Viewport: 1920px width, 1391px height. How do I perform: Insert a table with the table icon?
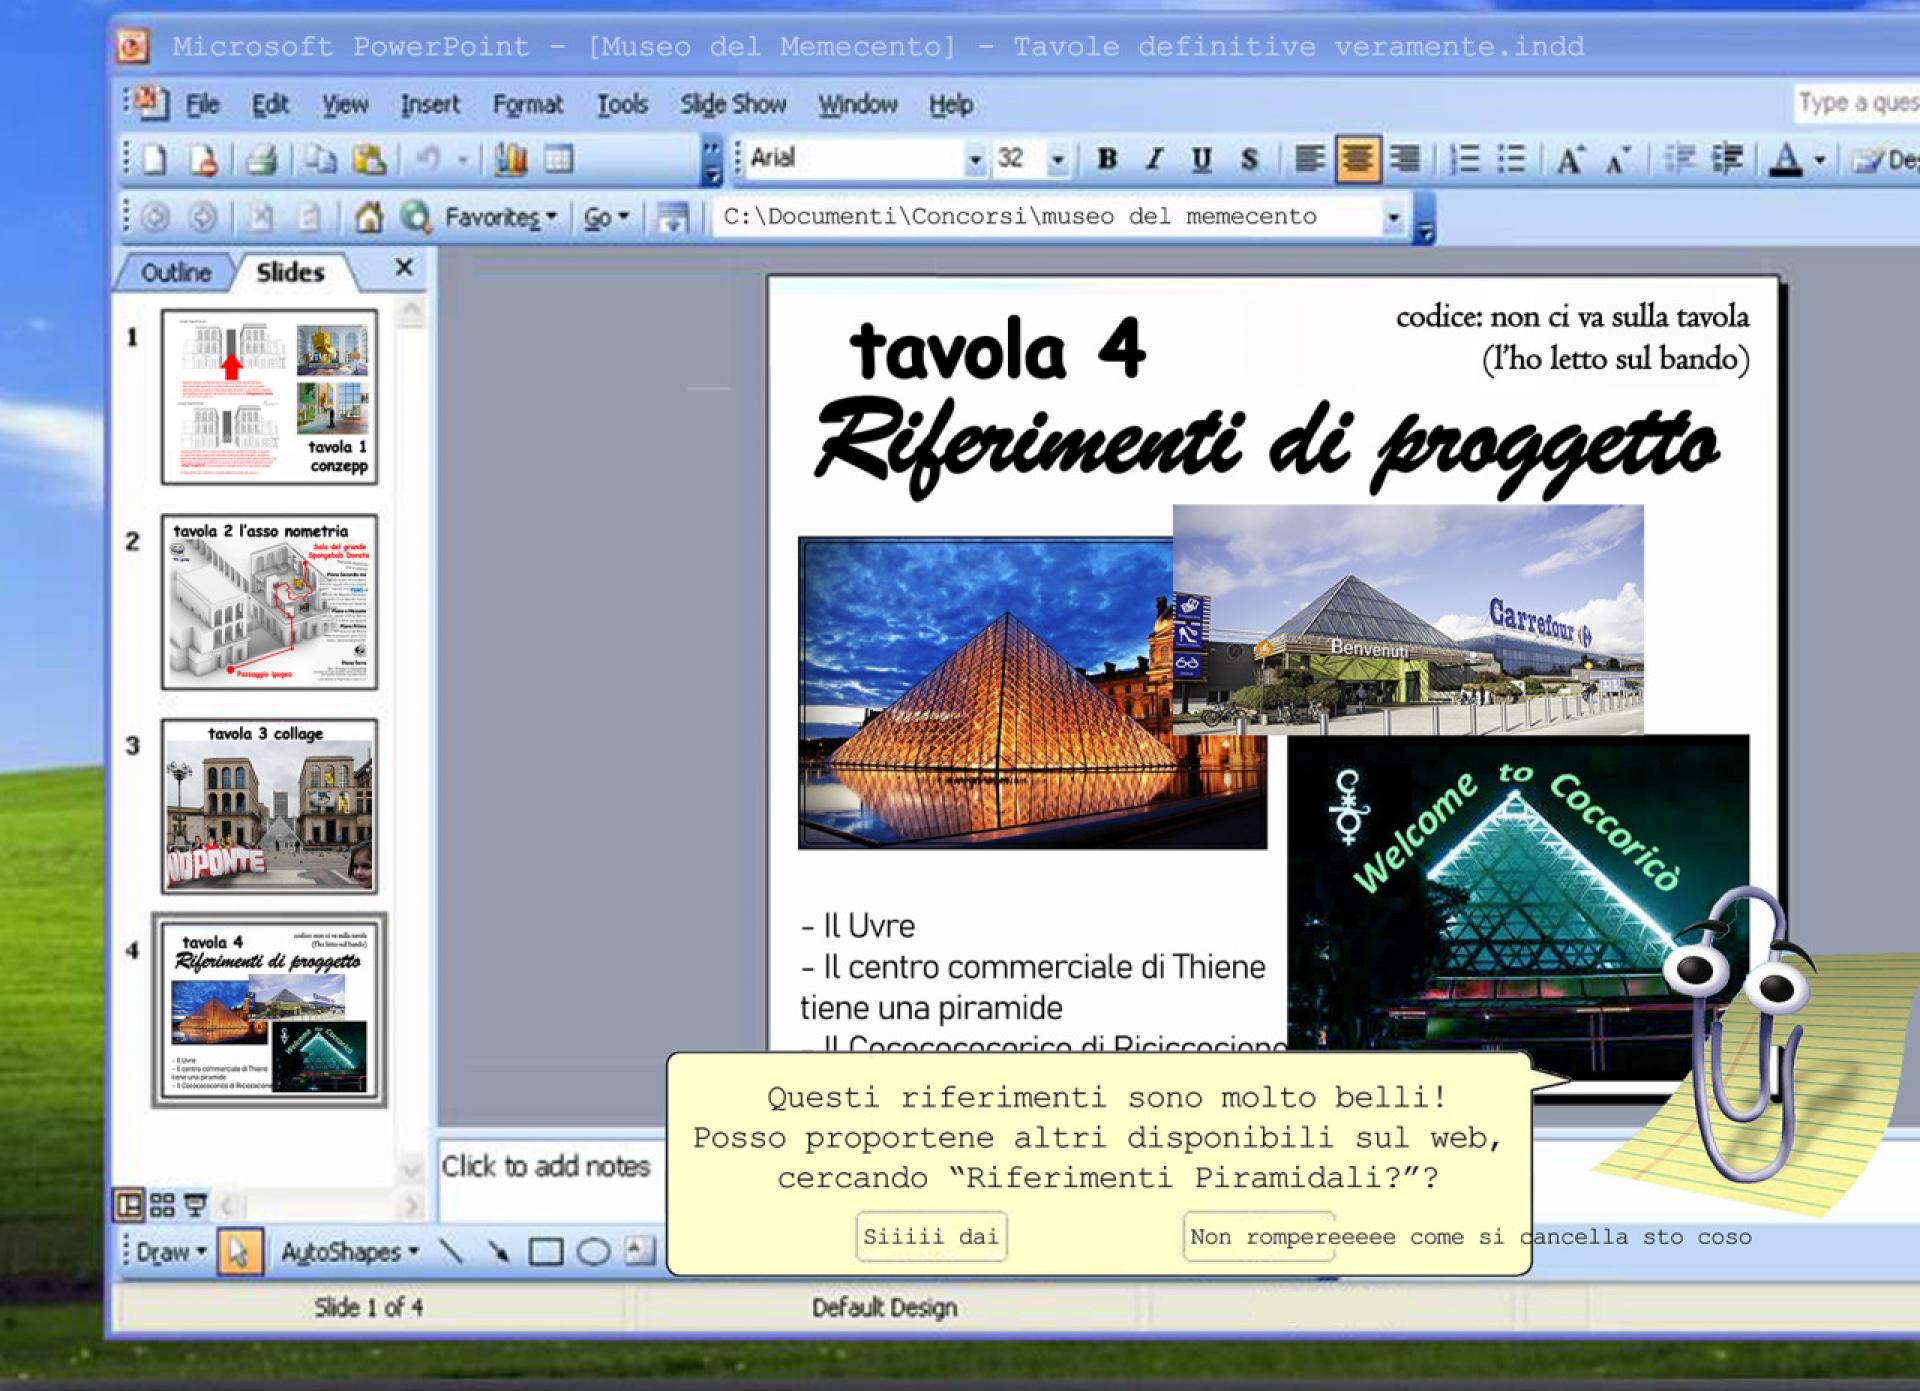(x=558, y=160)
